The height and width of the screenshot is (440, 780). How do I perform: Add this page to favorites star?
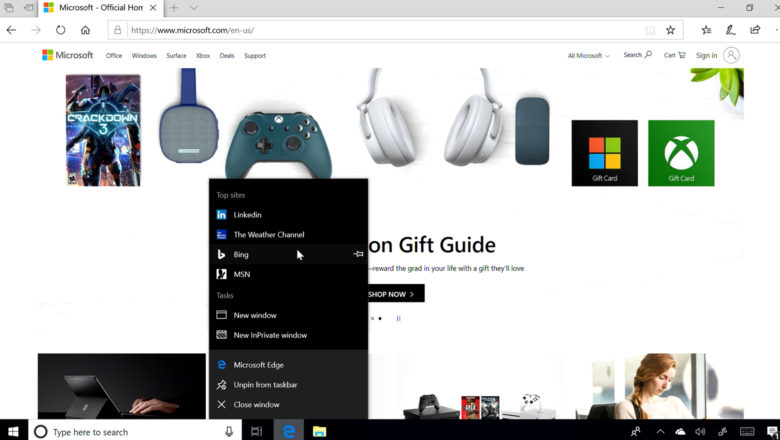point(671,30)
